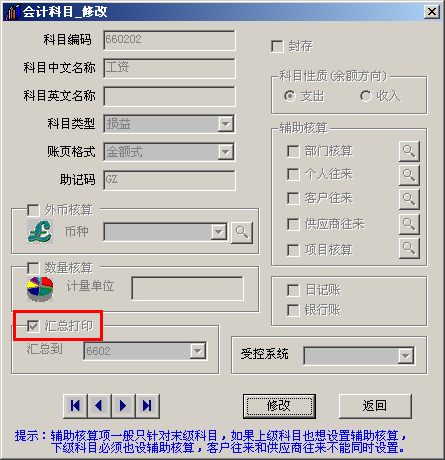Toggle the 汇总打印 checkbox
Viewport: 445px width, 460px height.
tap(33, 326)
